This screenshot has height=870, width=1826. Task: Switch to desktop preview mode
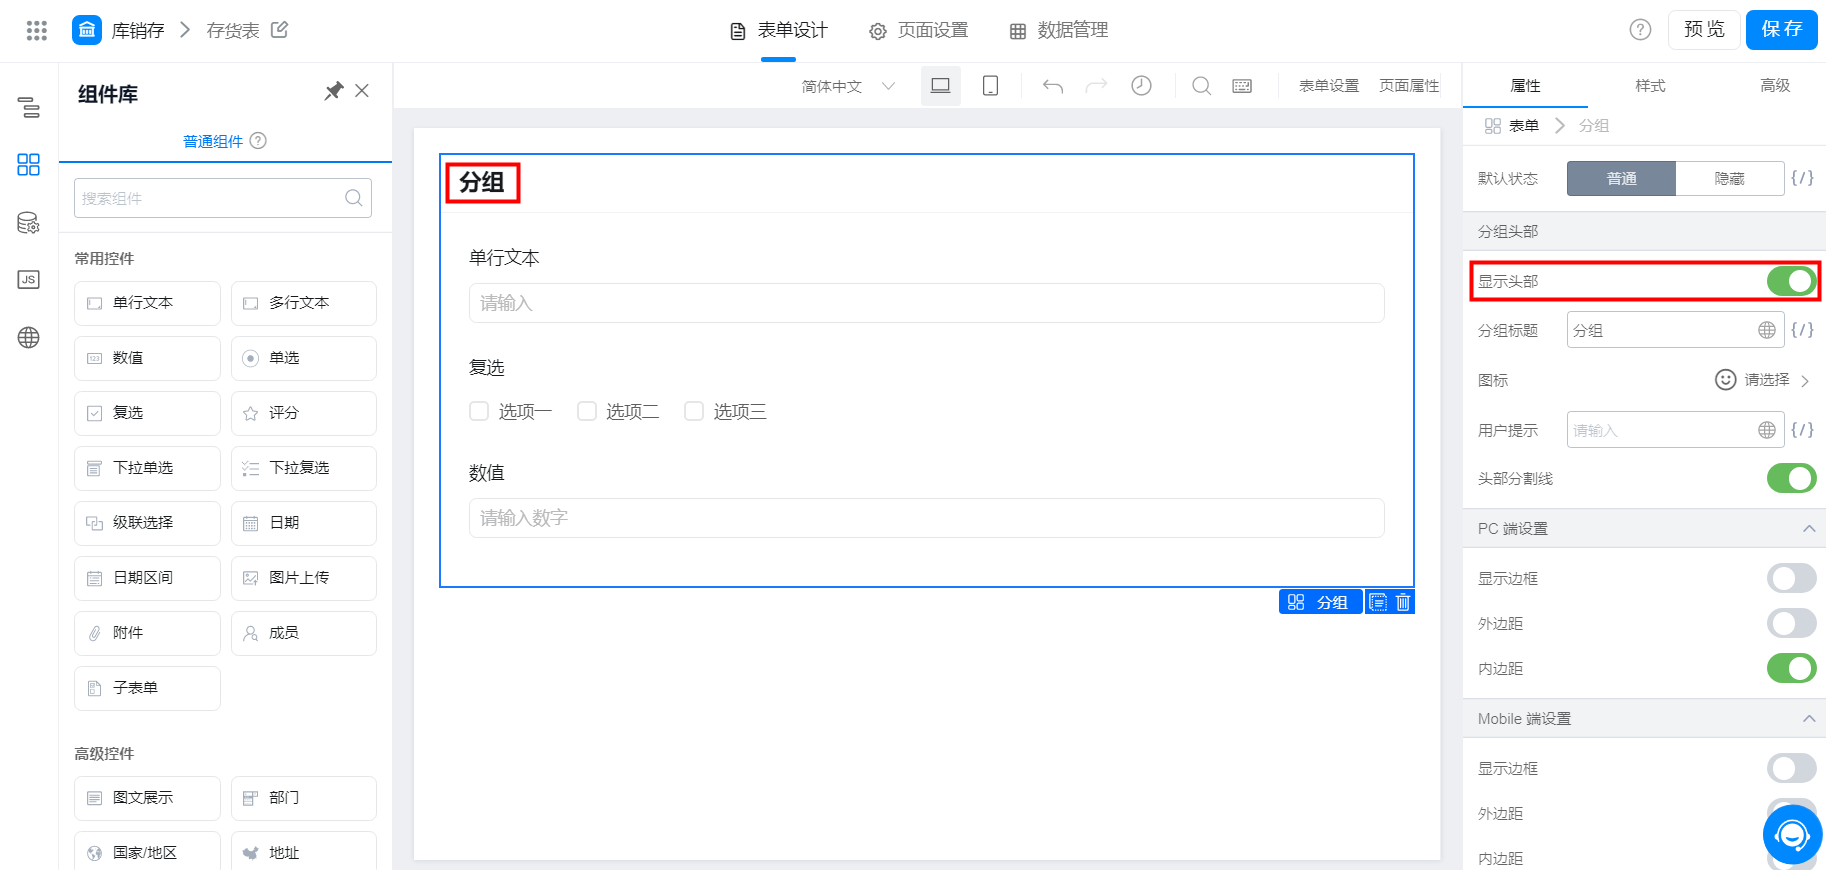click(x=941, y=86)
